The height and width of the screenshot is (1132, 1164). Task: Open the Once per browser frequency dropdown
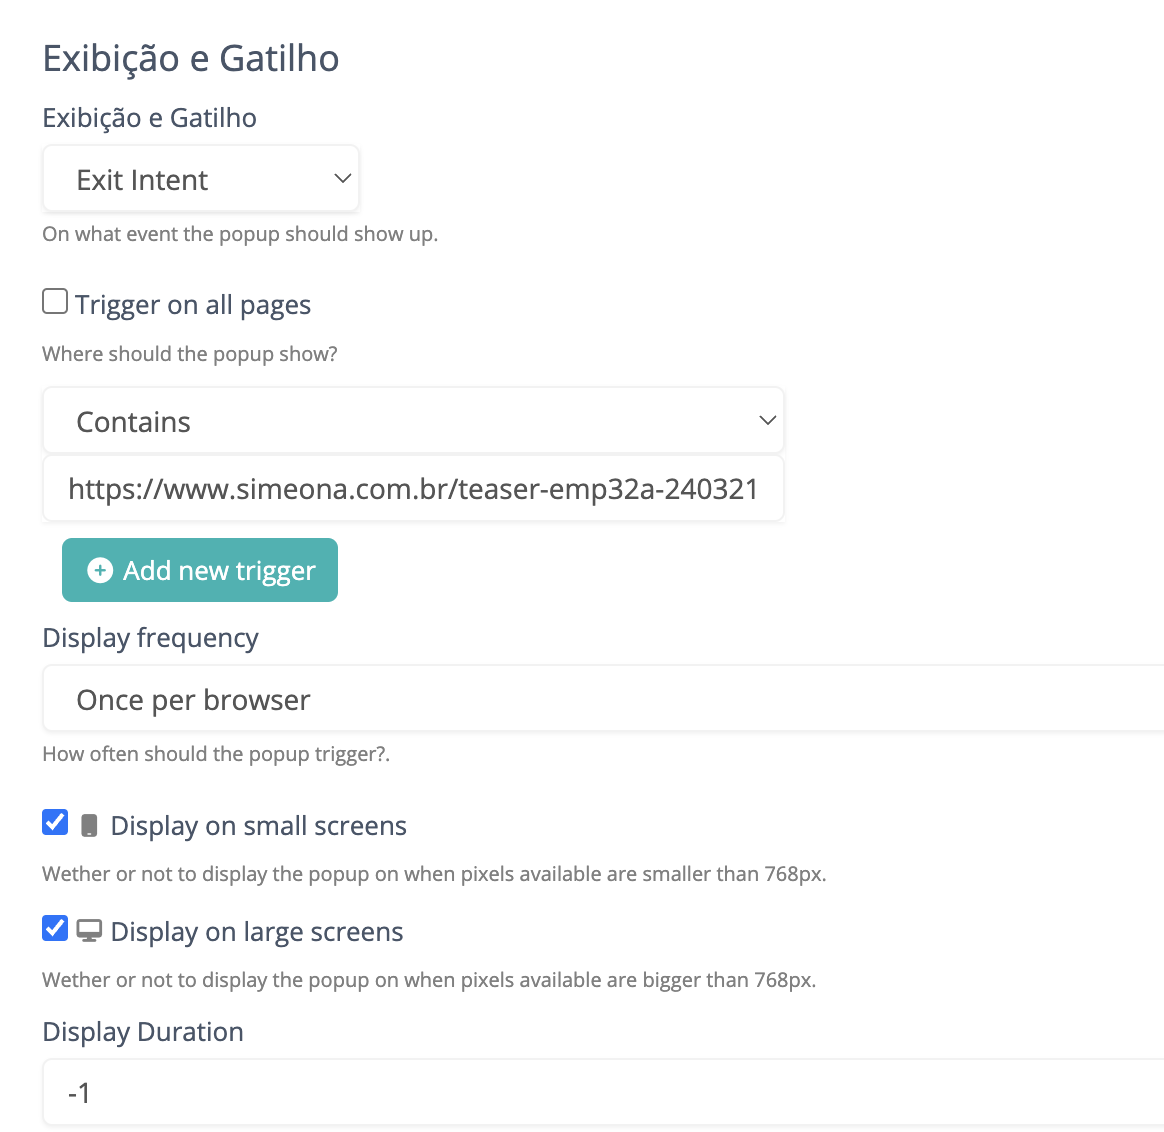click(x=603, y=698)
